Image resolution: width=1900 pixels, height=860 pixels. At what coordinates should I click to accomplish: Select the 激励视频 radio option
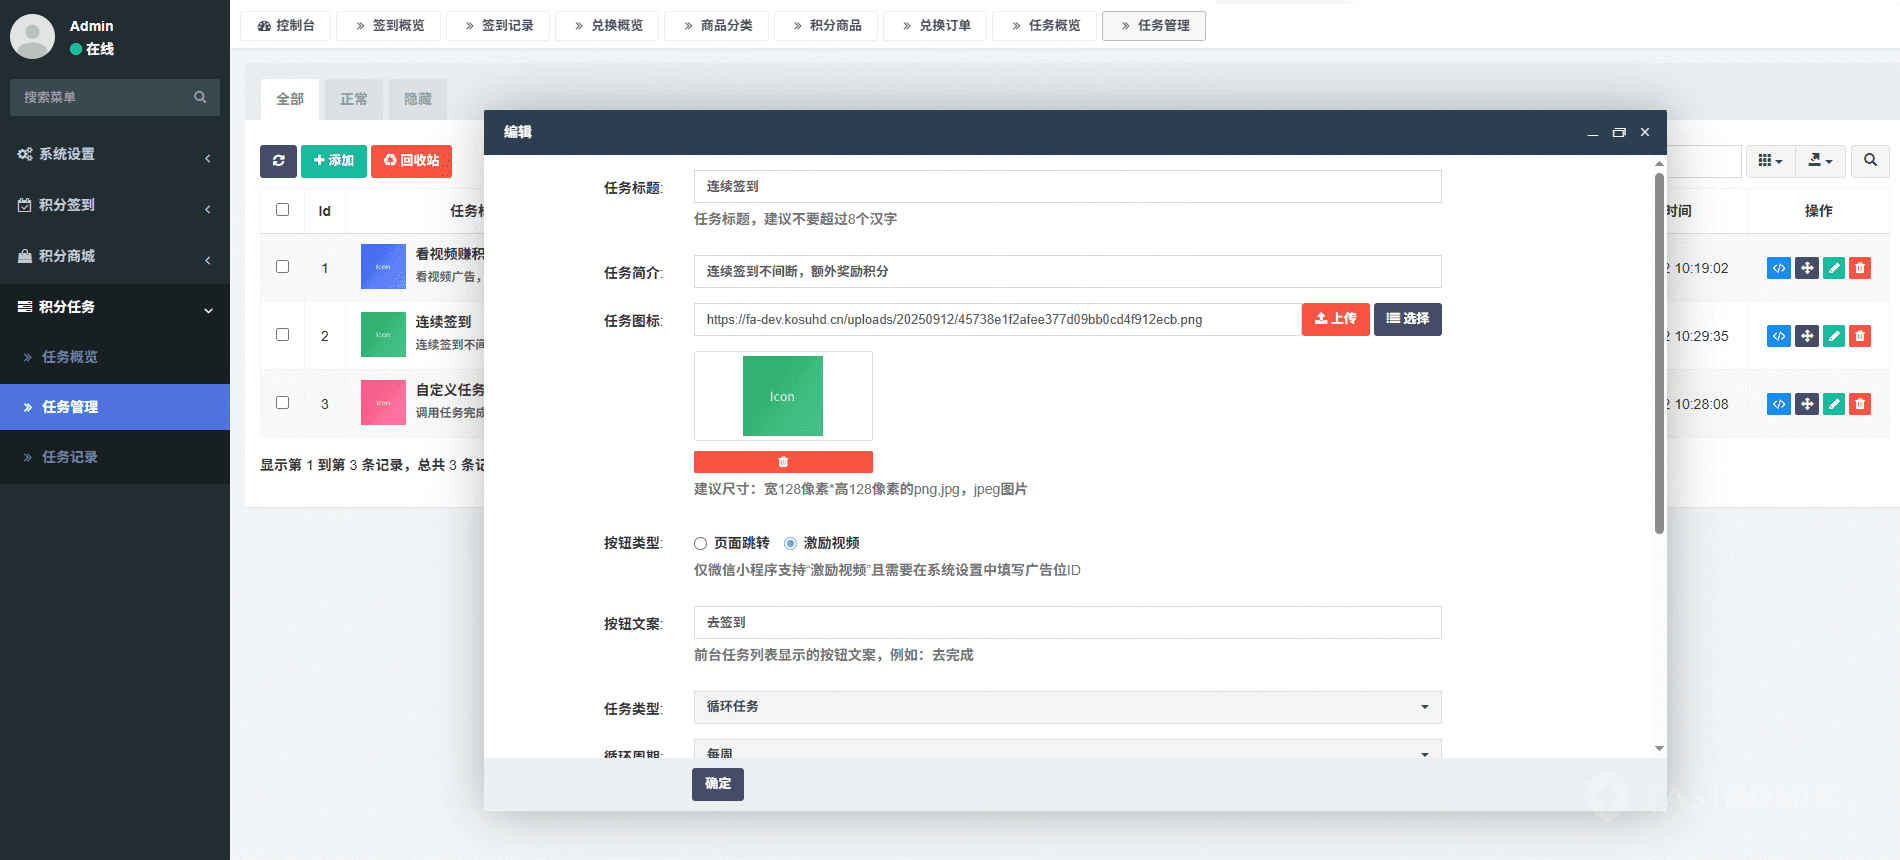pyautogui.click(x=791, y=544)
